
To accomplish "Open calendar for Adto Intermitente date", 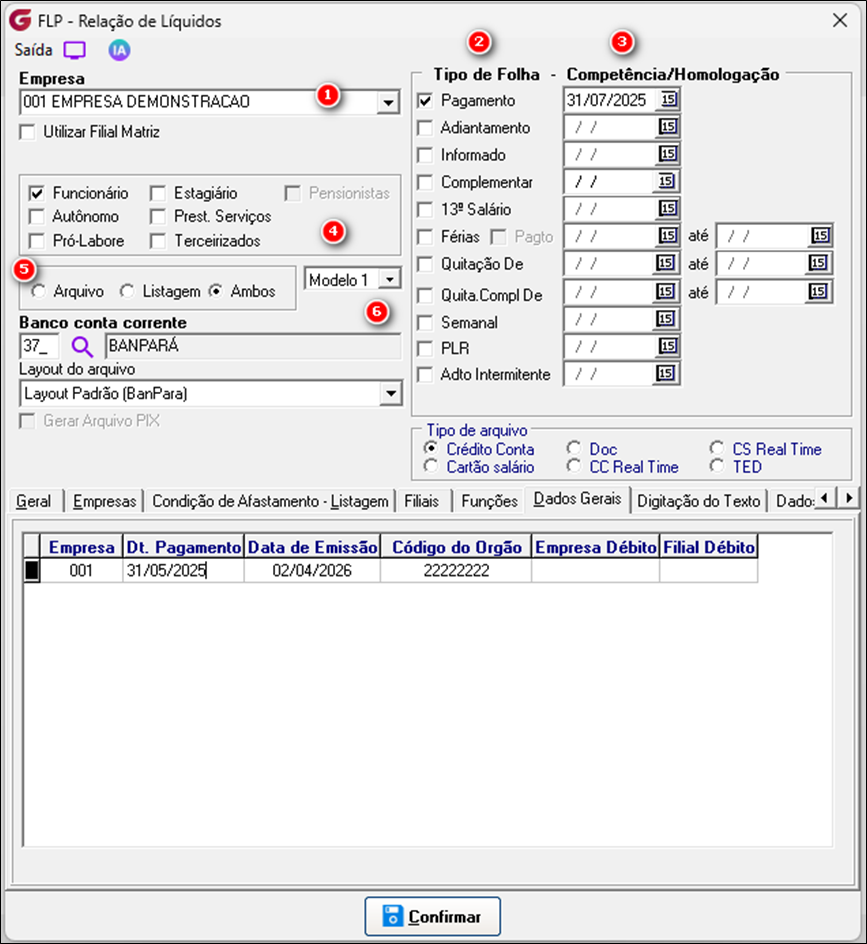I will pyautogui.click(x=665, y=373).
